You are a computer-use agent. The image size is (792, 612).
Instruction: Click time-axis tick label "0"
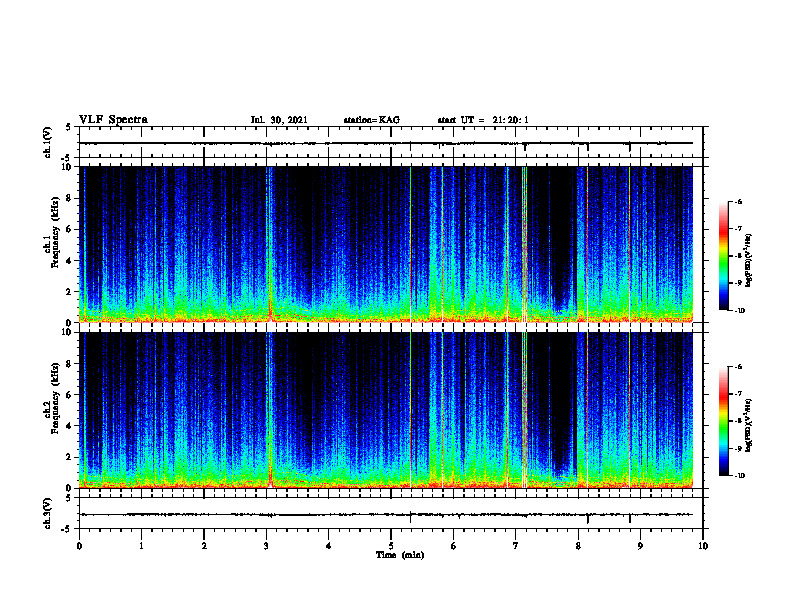(x=79, y=546)
